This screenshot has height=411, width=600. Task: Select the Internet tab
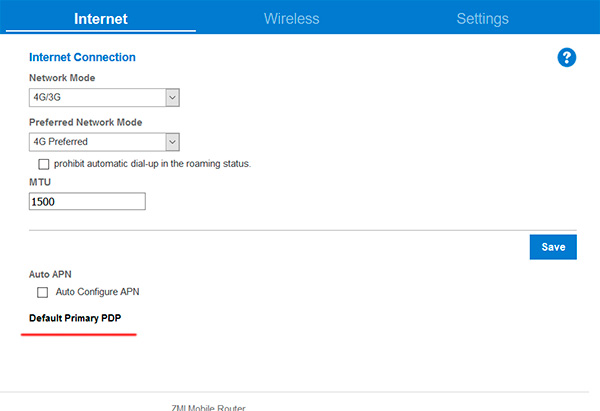[101, 18]
